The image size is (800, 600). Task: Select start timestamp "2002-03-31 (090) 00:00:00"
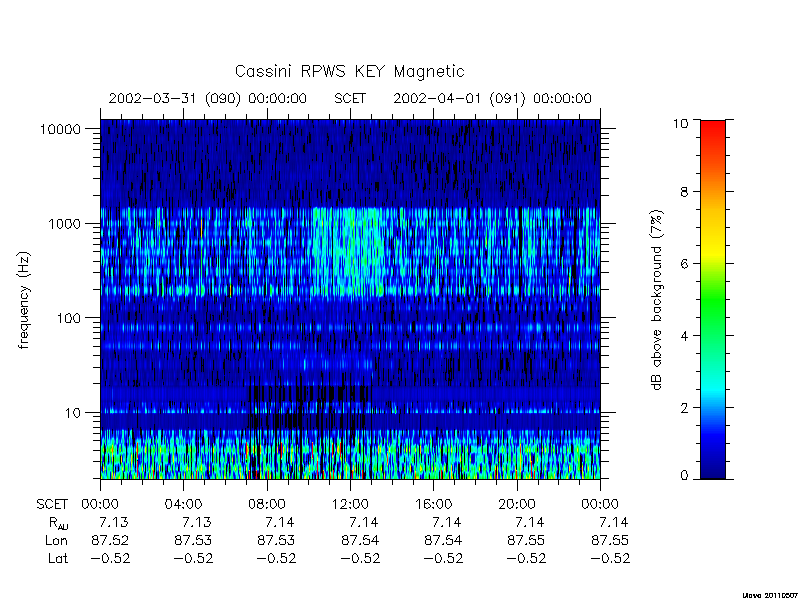pyautogui.click(x=208, y=98)
